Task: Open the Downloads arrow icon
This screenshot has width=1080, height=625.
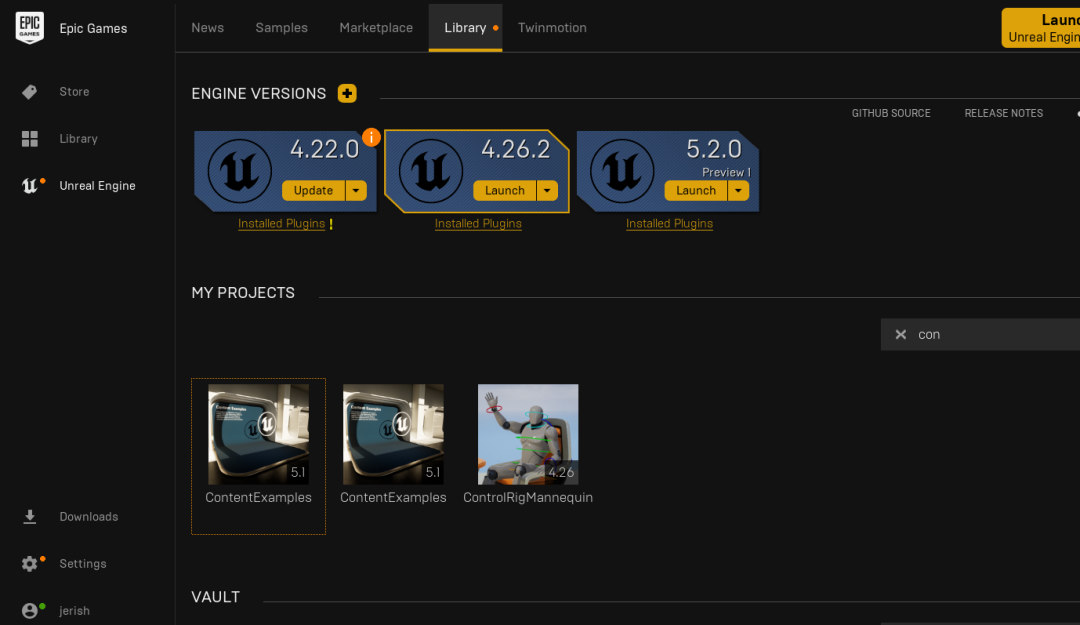Action: click(30, 517)
